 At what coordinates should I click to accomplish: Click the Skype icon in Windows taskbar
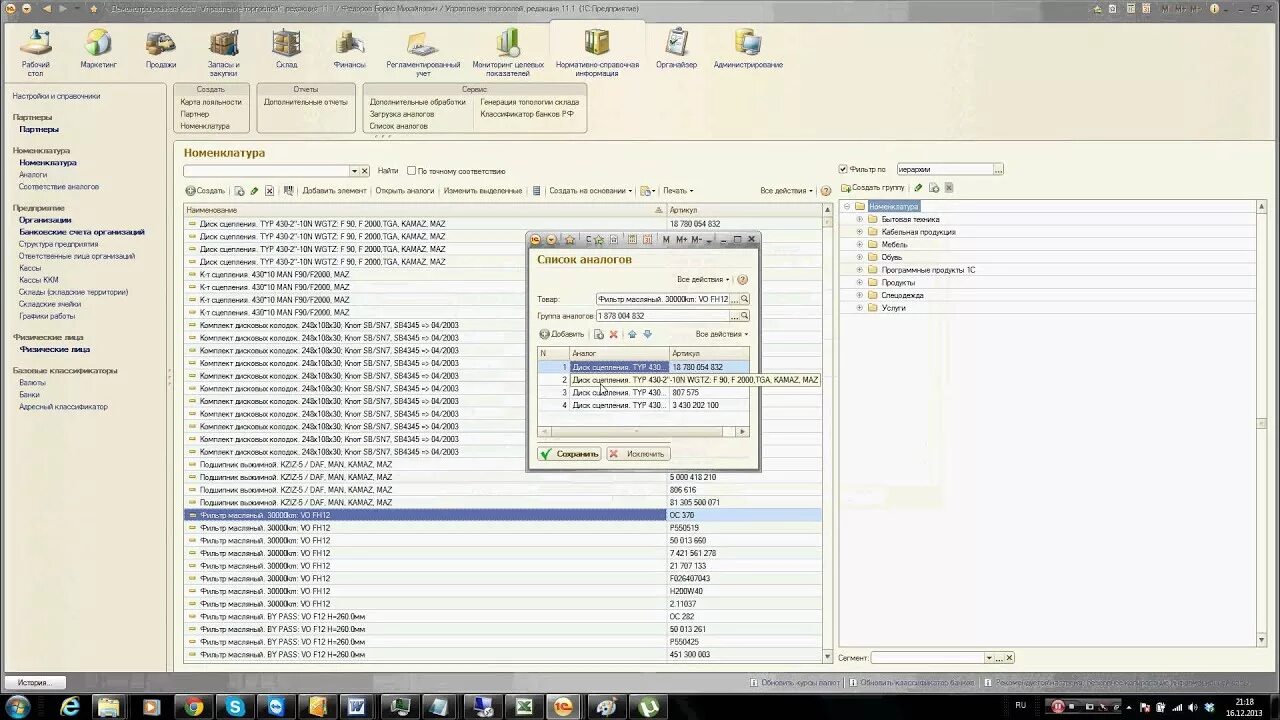[235, 706]
